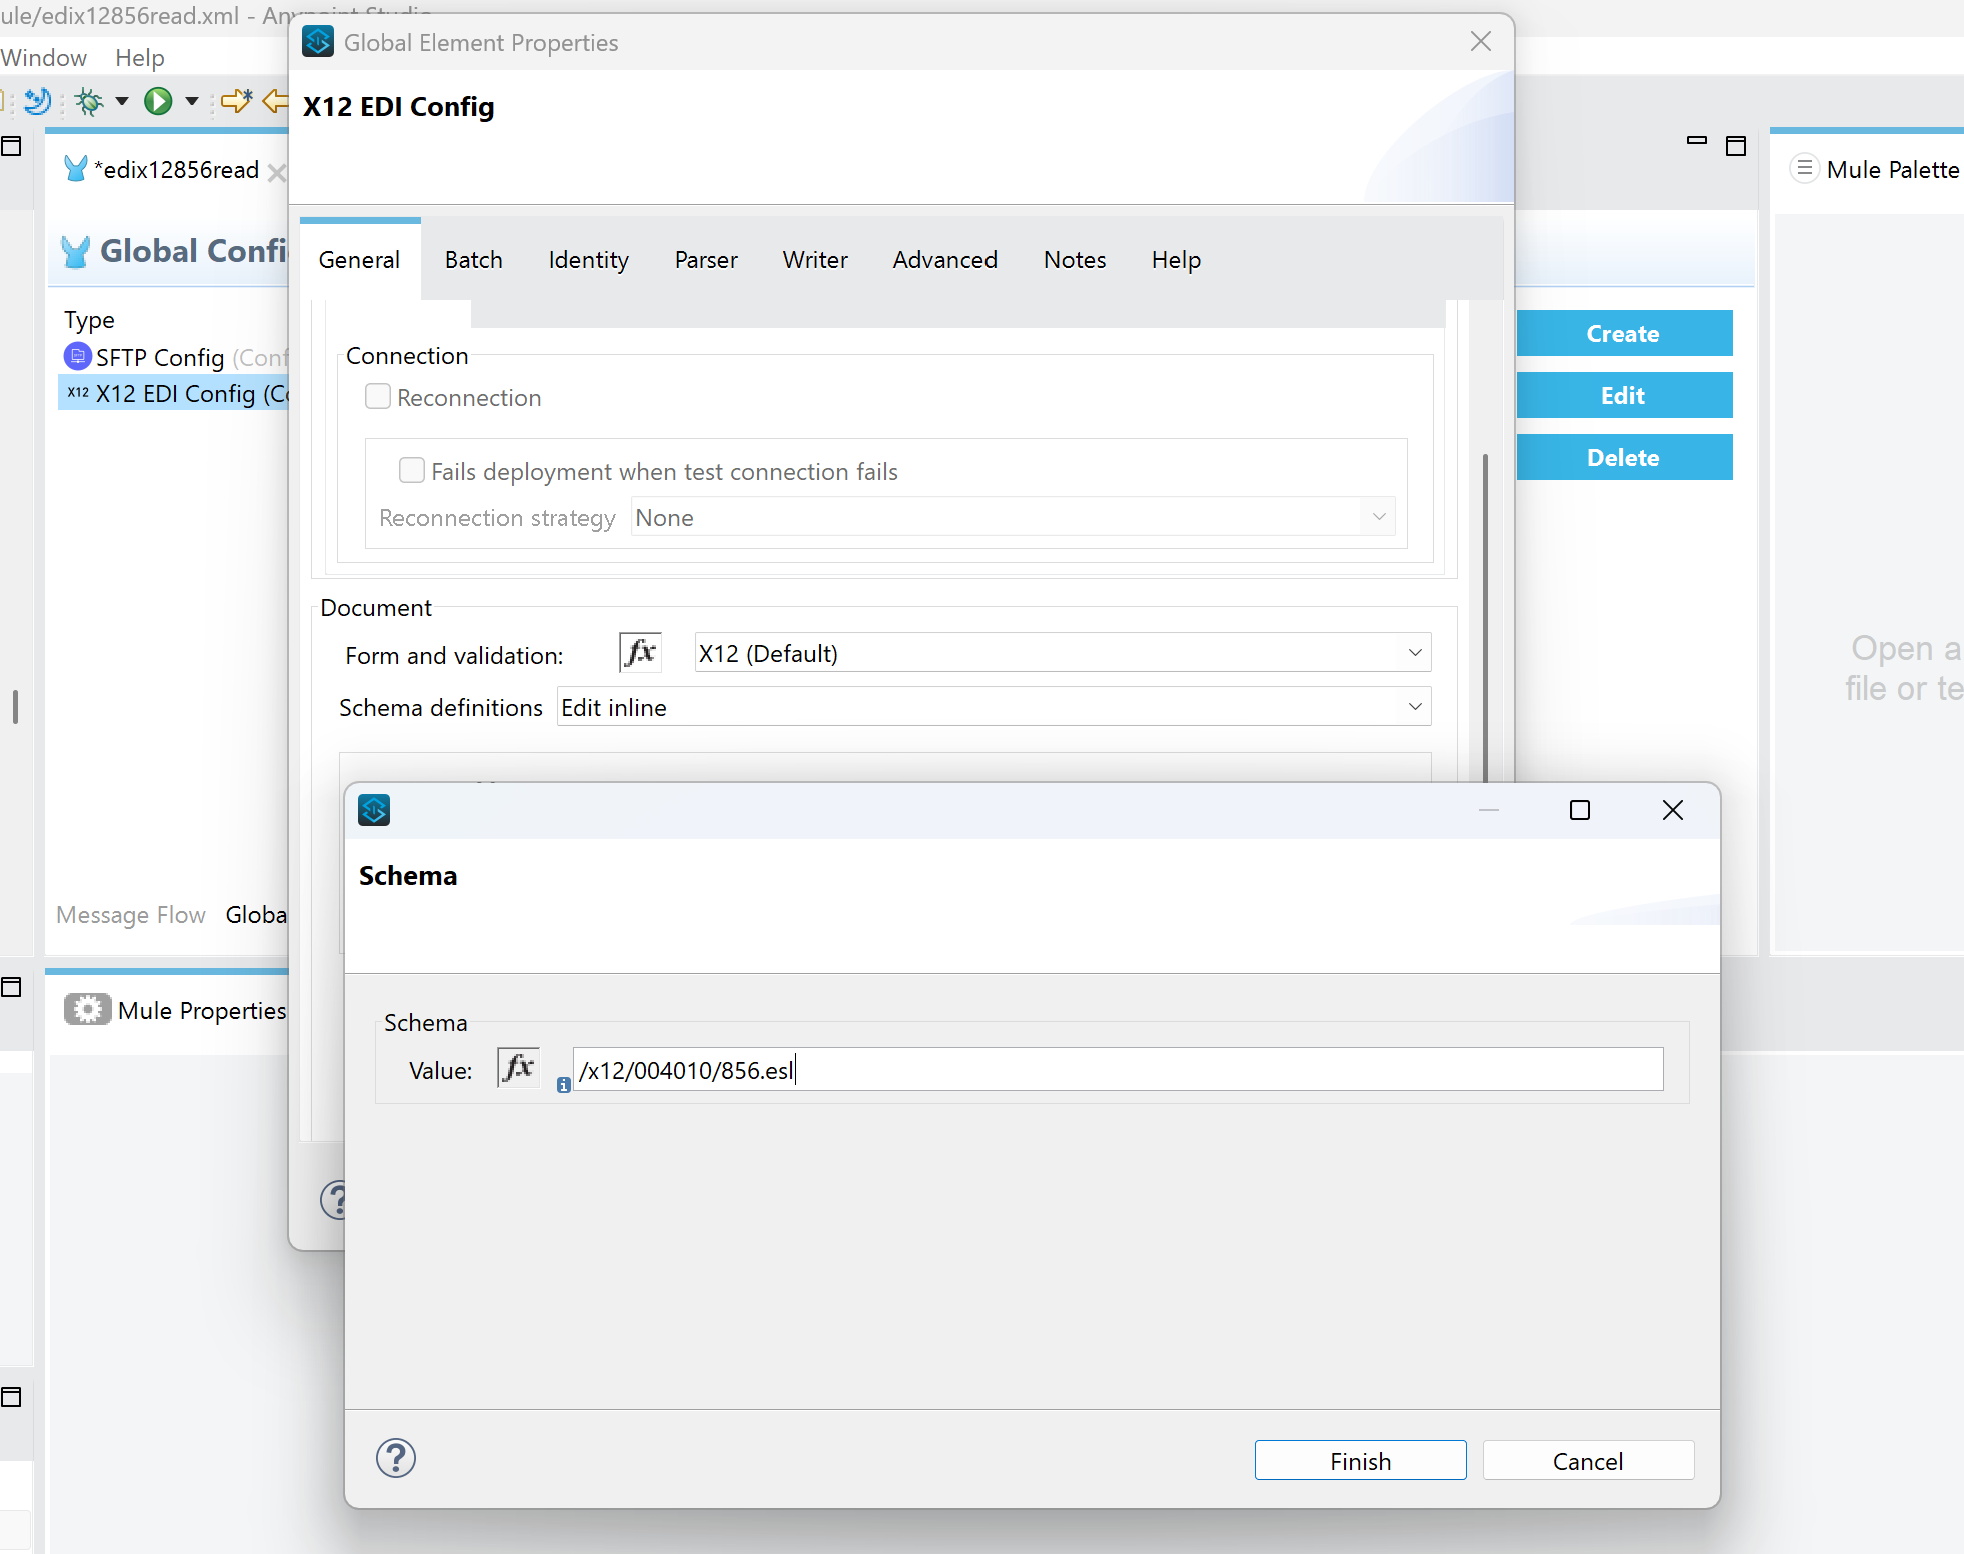
Task: Open the Reconnection strategy dropdown
Action: [x=1378, y=516]
